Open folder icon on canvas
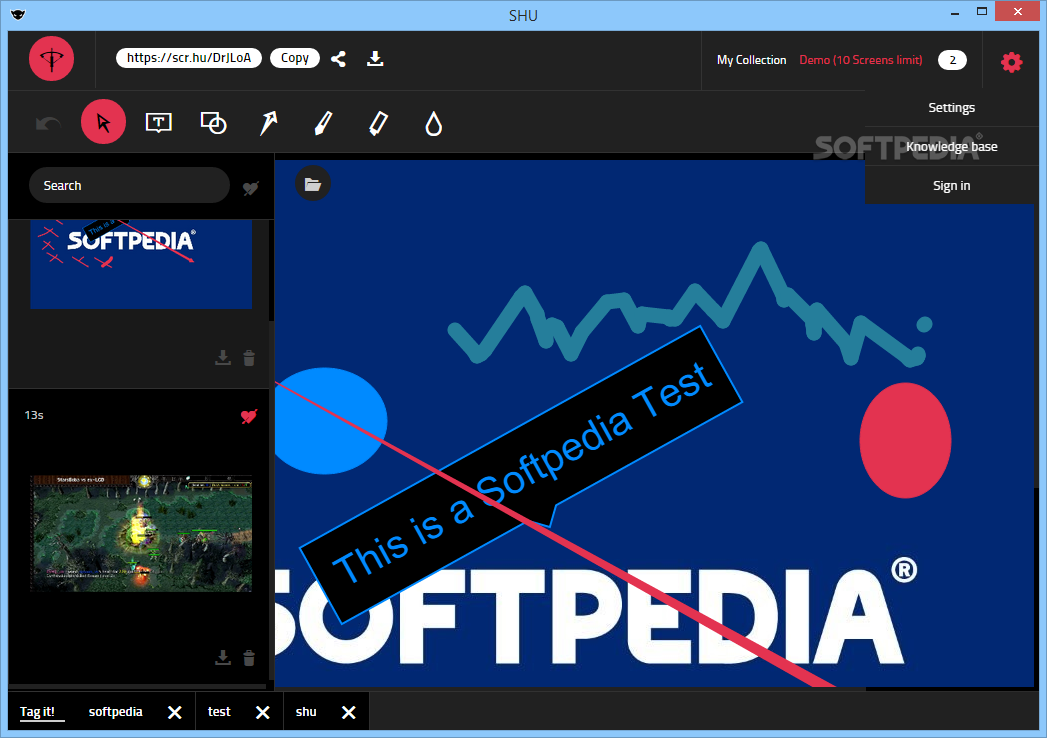This screenshot has width=1047, height=738. [x=312, y=184]
